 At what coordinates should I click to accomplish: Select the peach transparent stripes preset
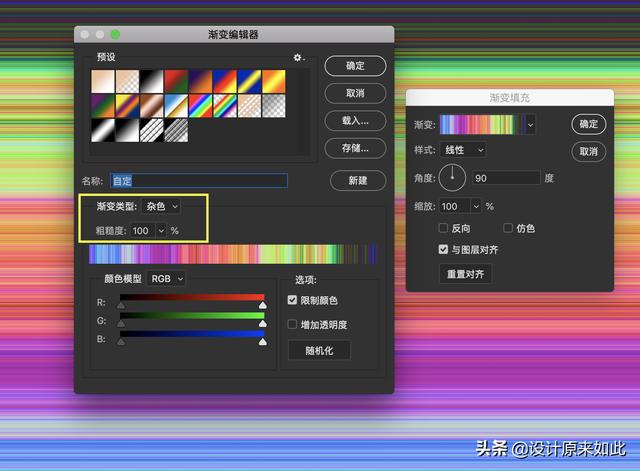pyautogui.click(x=249, y=106)
